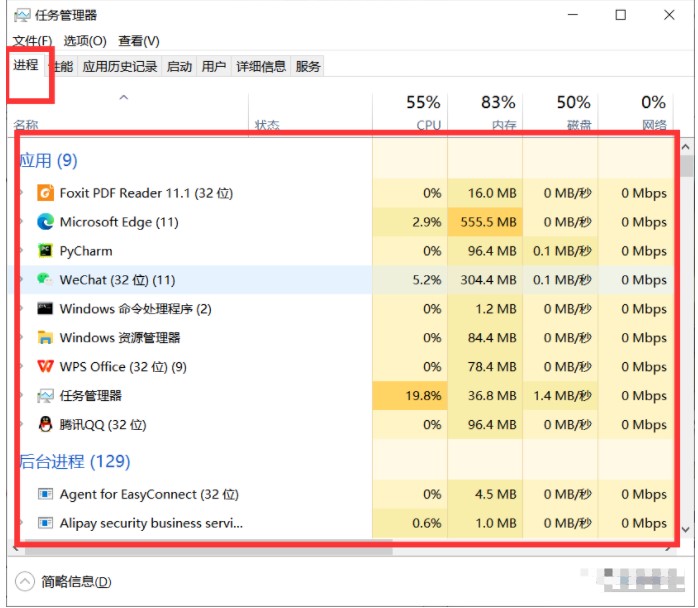Click the WPS Office icon
This screenshot has width=698, height=608.
click(45, 366)
